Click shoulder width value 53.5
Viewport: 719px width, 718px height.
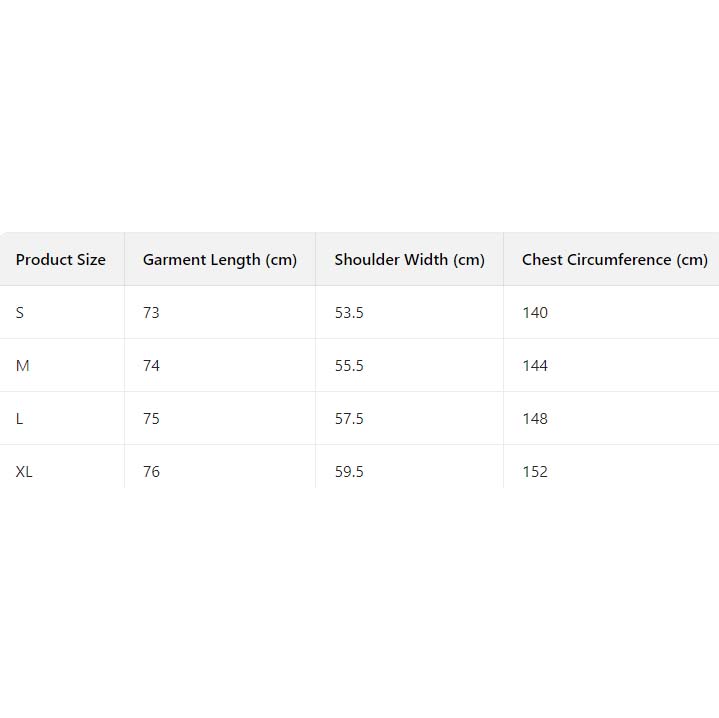tap(349, 313)
